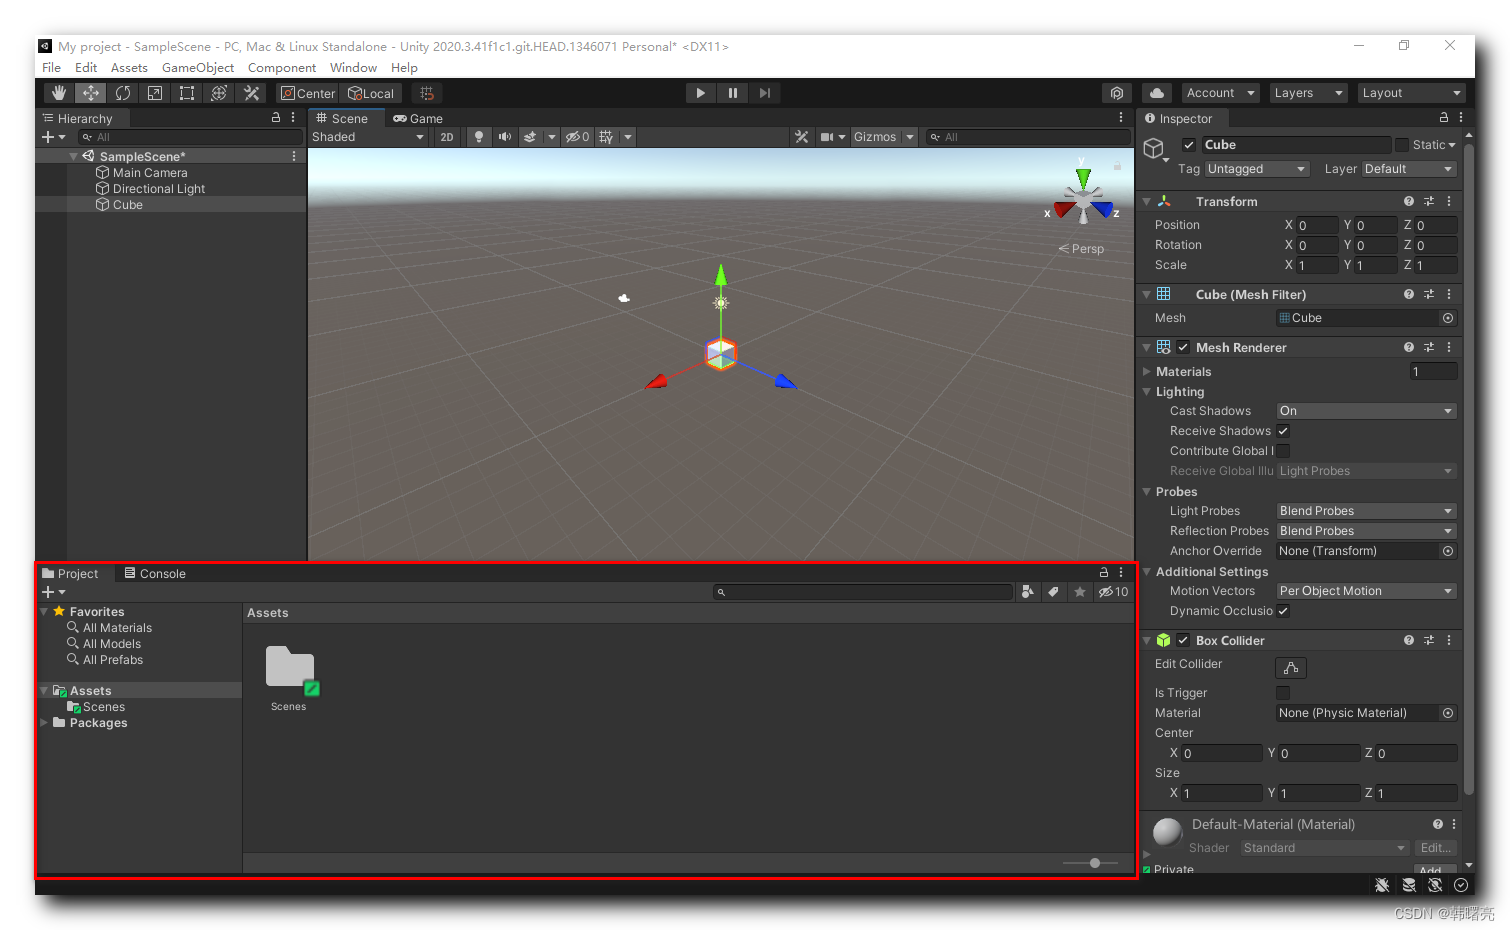
Task: Toggle Local handle rotation button
Action: coord(372,93)
